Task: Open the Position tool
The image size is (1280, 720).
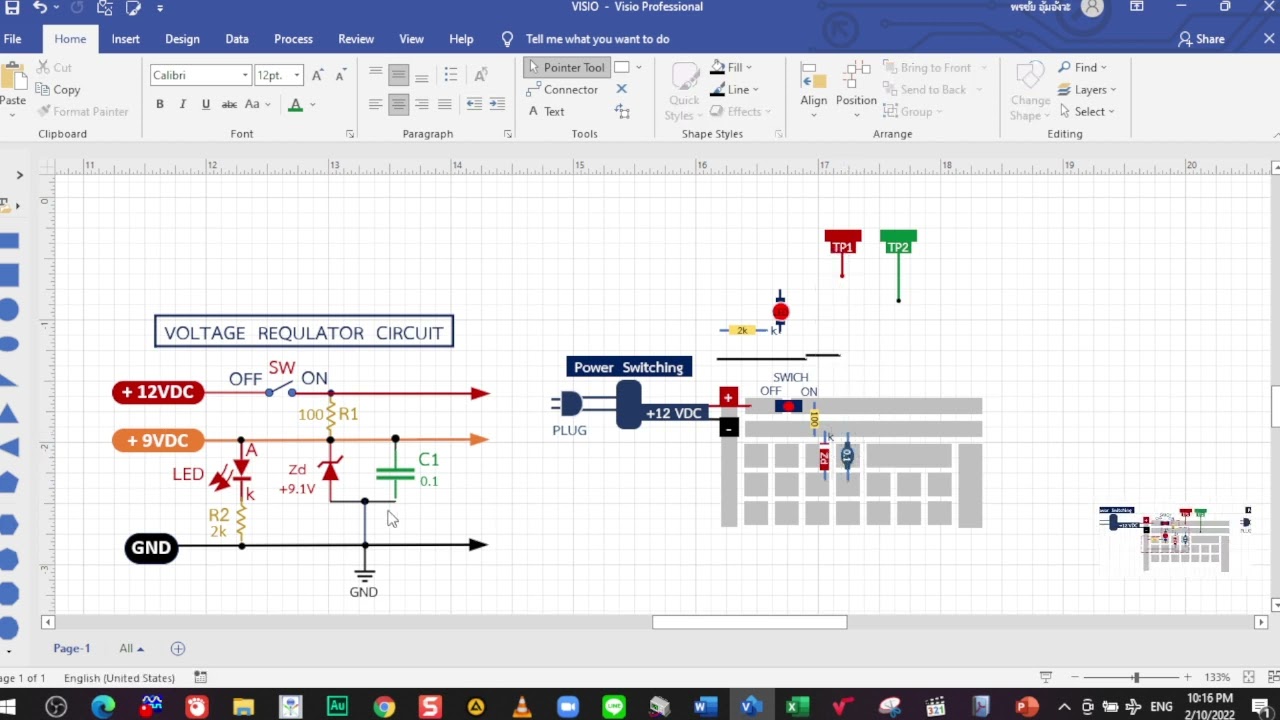Action: click(856, 87)
